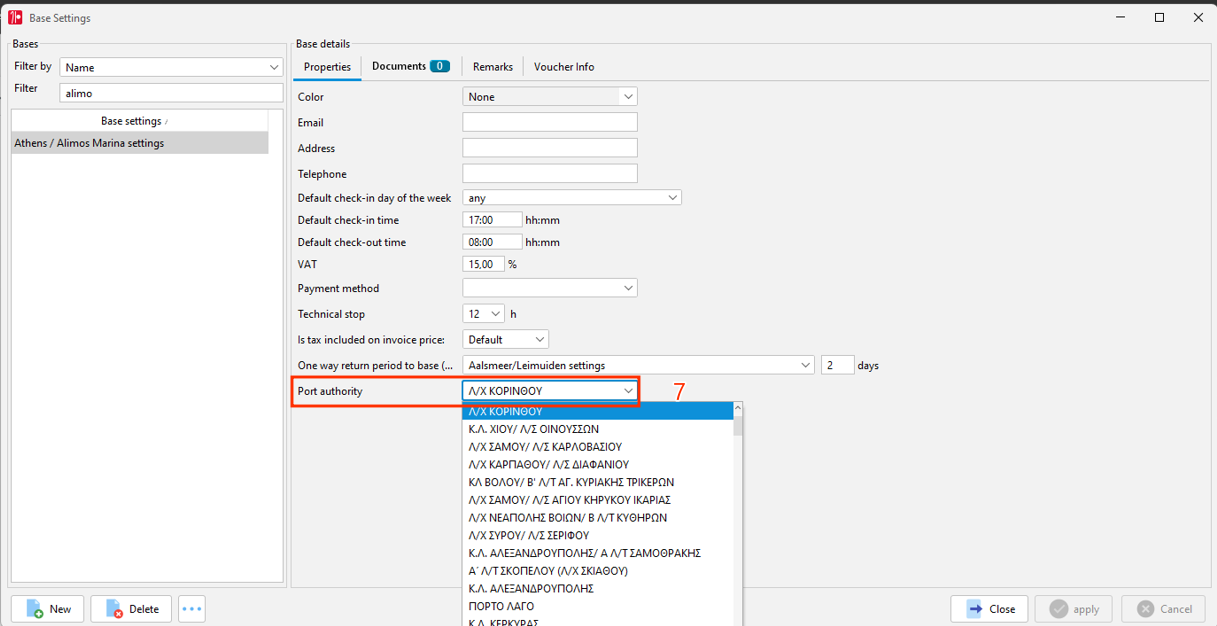The height and width of the screenshot is (626, 1217).
Task: Click the apply button
Action: [x=1075, y=609]
